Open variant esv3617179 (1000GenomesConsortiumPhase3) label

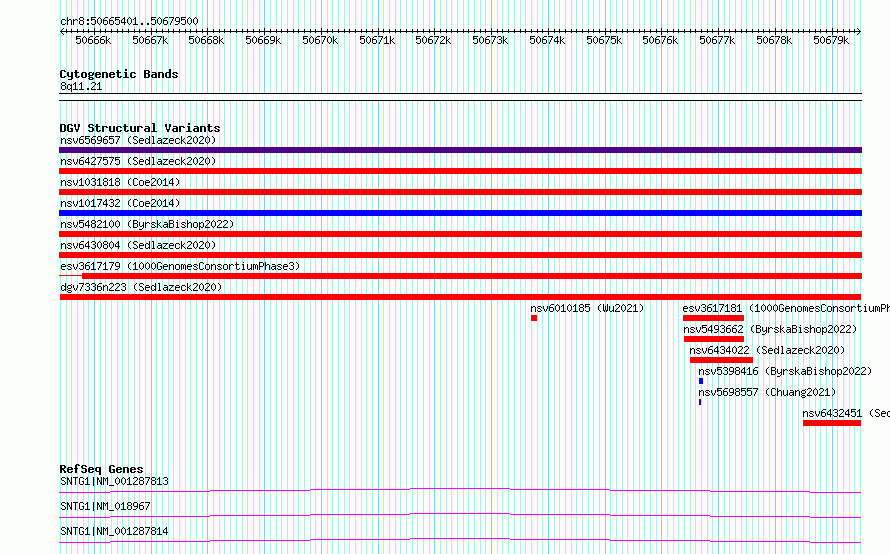180,266
